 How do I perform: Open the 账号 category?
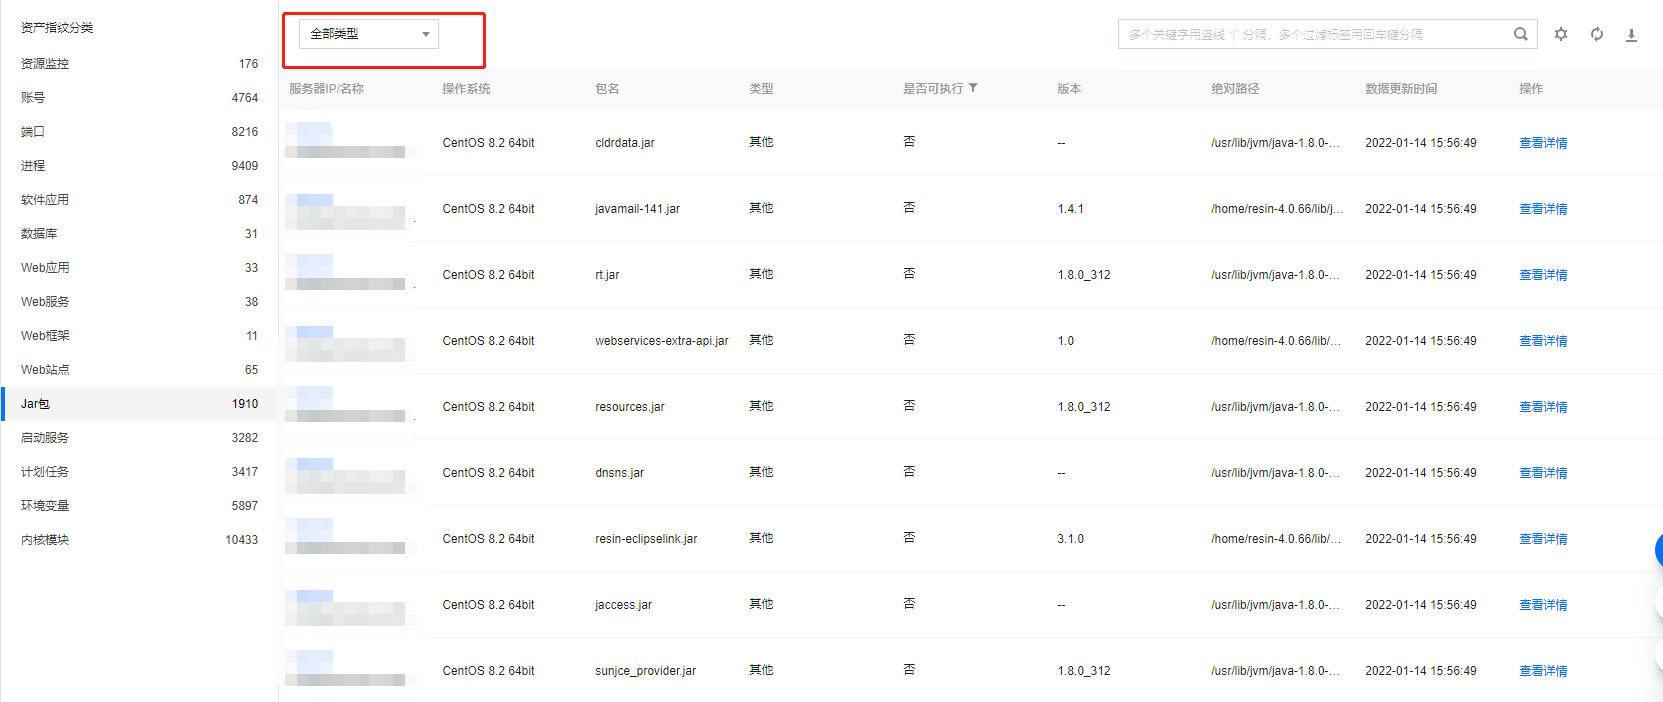[x=33, y=98]
